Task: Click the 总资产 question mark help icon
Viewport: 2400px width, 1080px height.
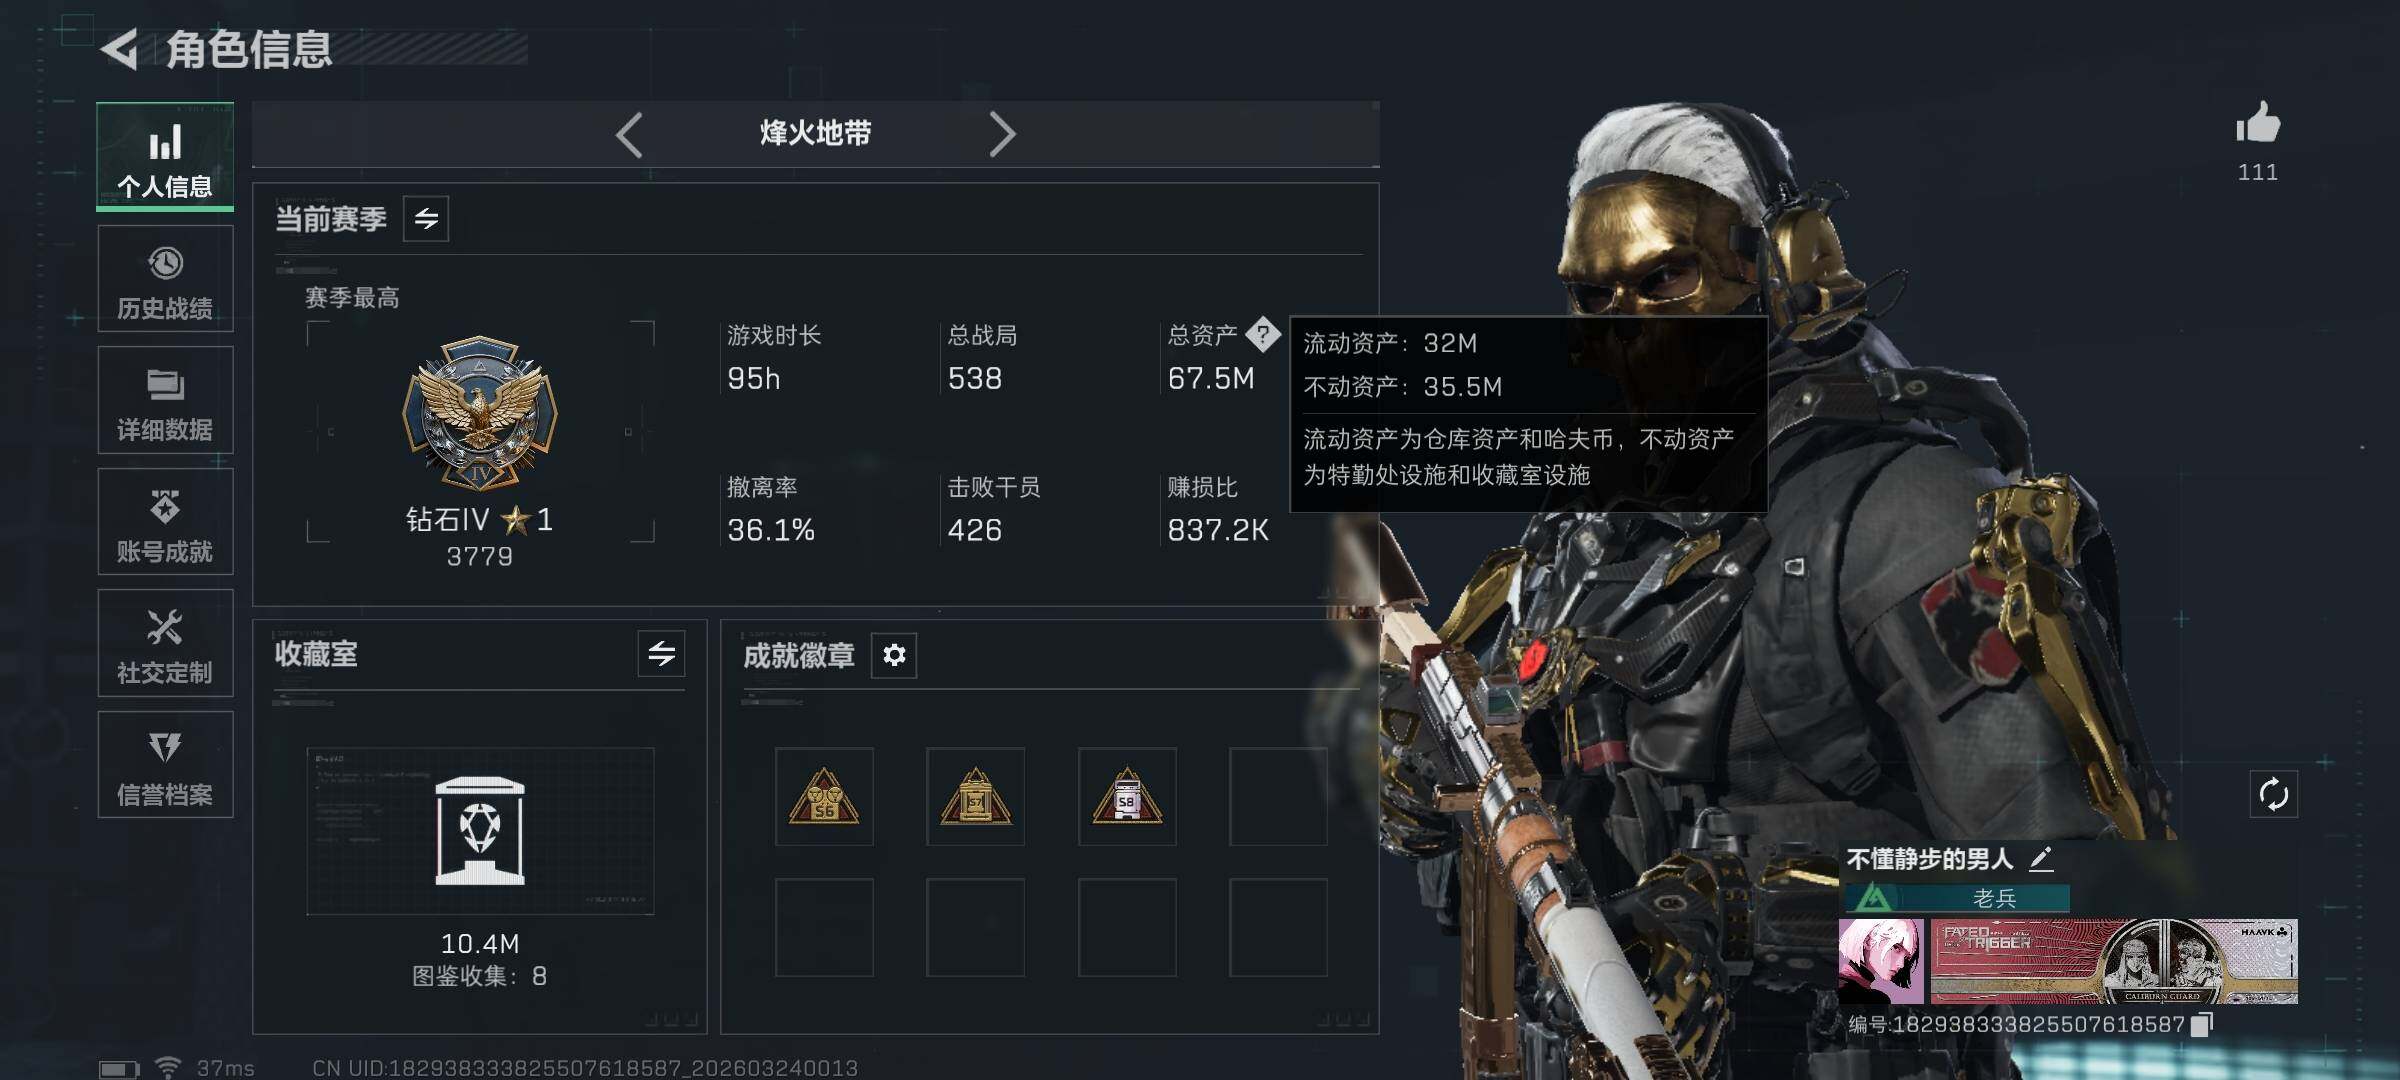Action: 1263,335
